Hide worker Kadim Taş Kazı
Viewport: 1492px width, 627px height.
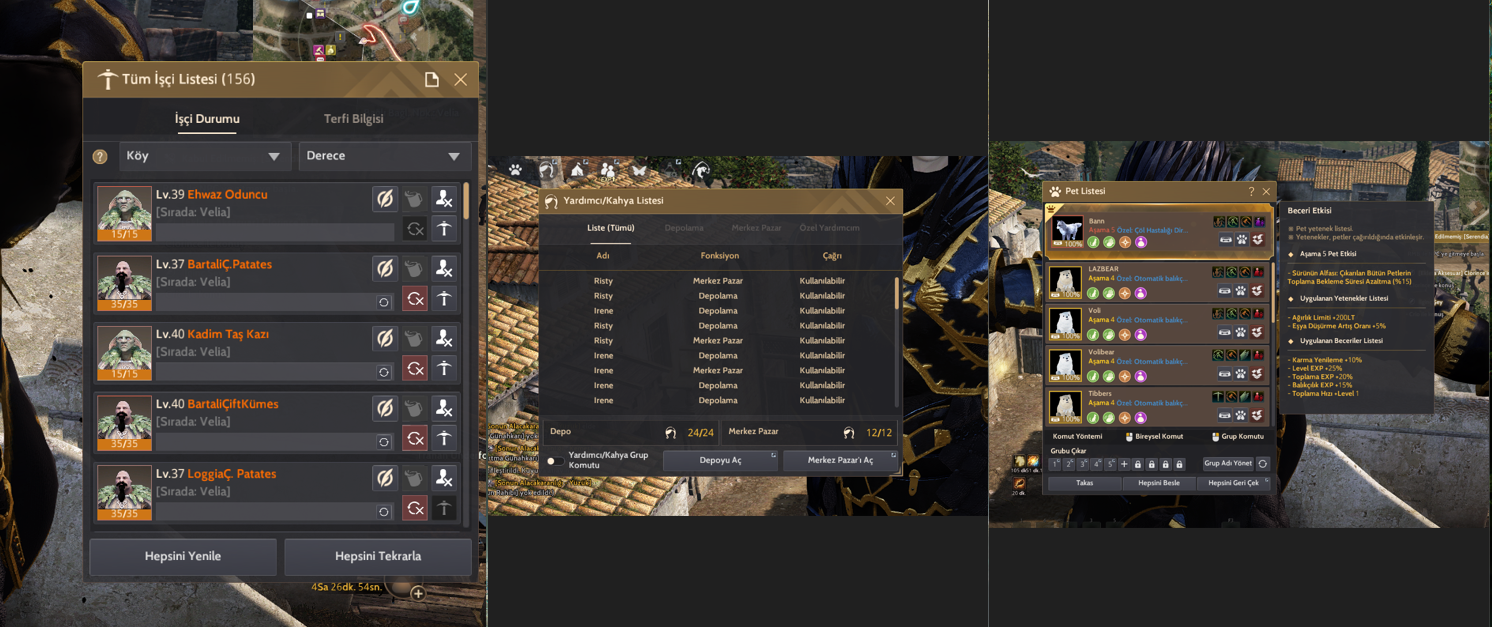(385, 338)
